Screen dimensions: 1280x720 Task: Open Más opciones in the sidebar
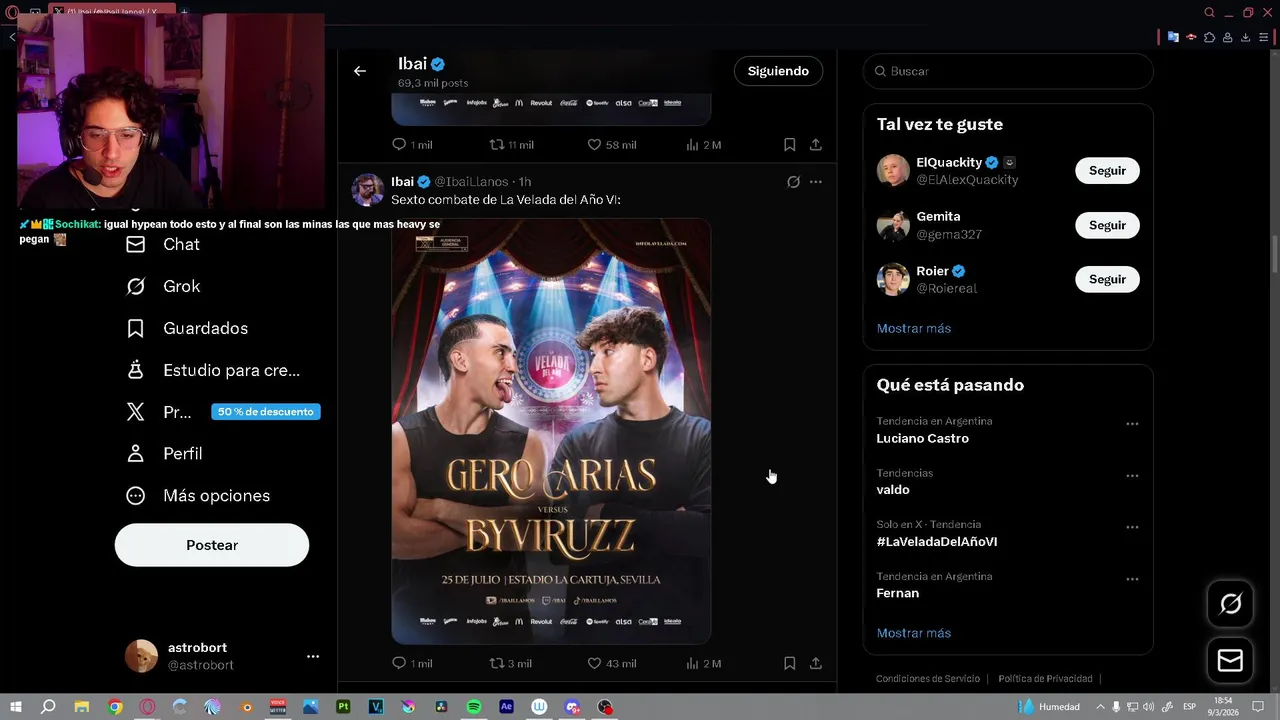click(197, 495)
